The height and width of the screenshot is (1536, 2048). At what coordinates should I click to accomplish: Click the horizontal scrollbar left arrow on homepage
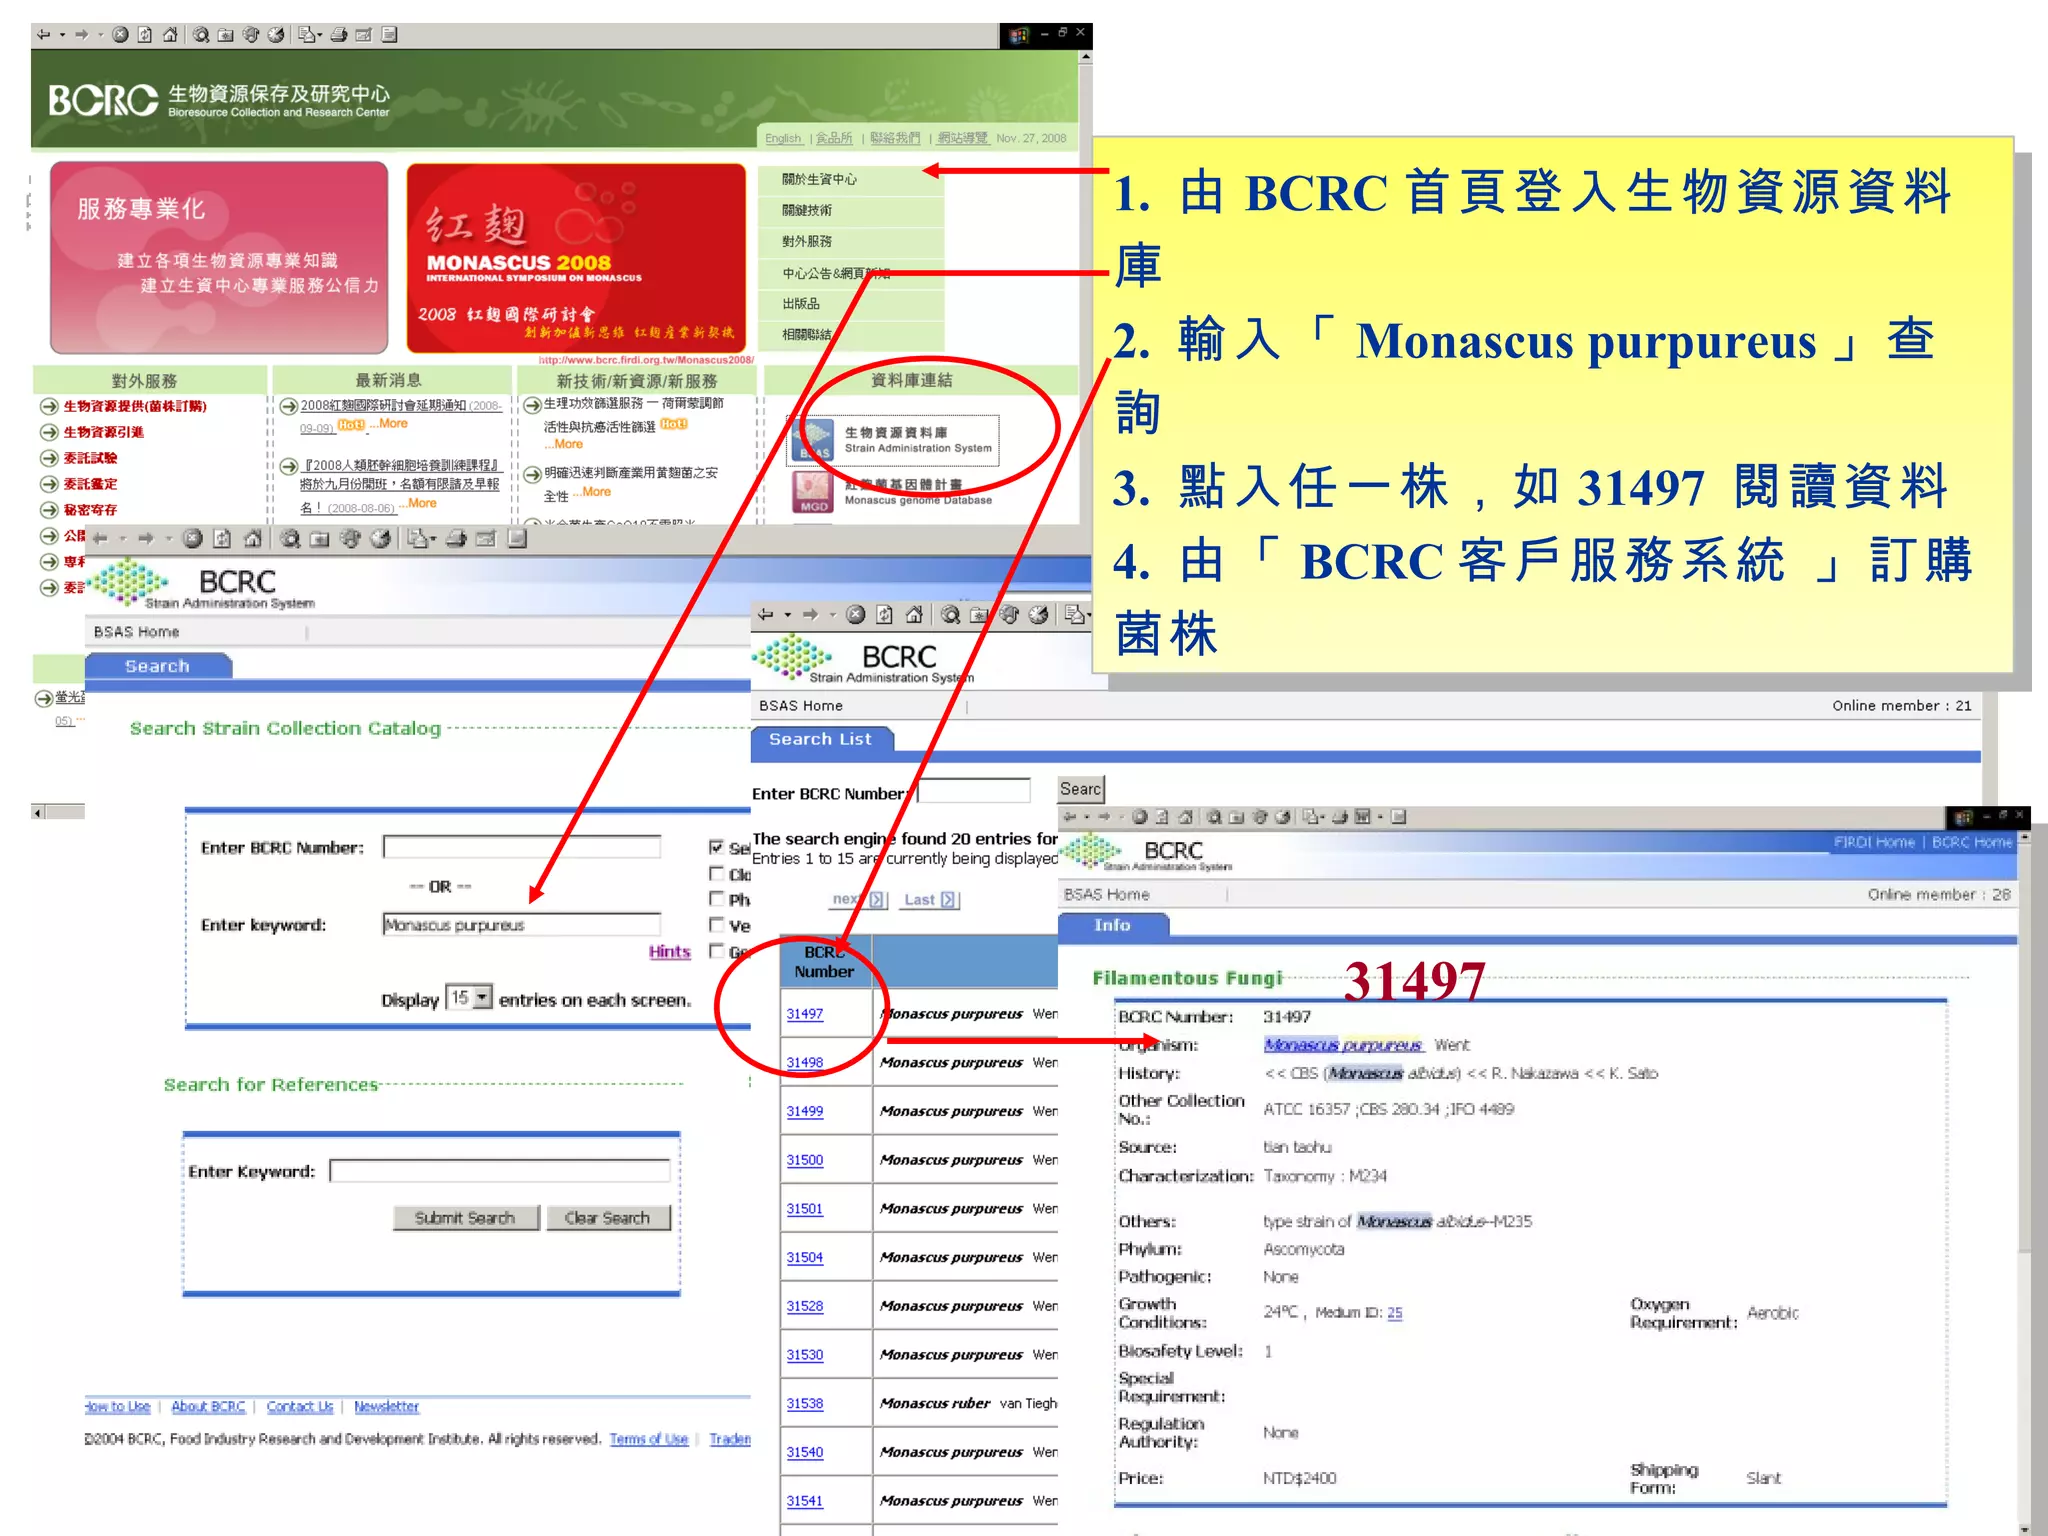tap(38, 812)
